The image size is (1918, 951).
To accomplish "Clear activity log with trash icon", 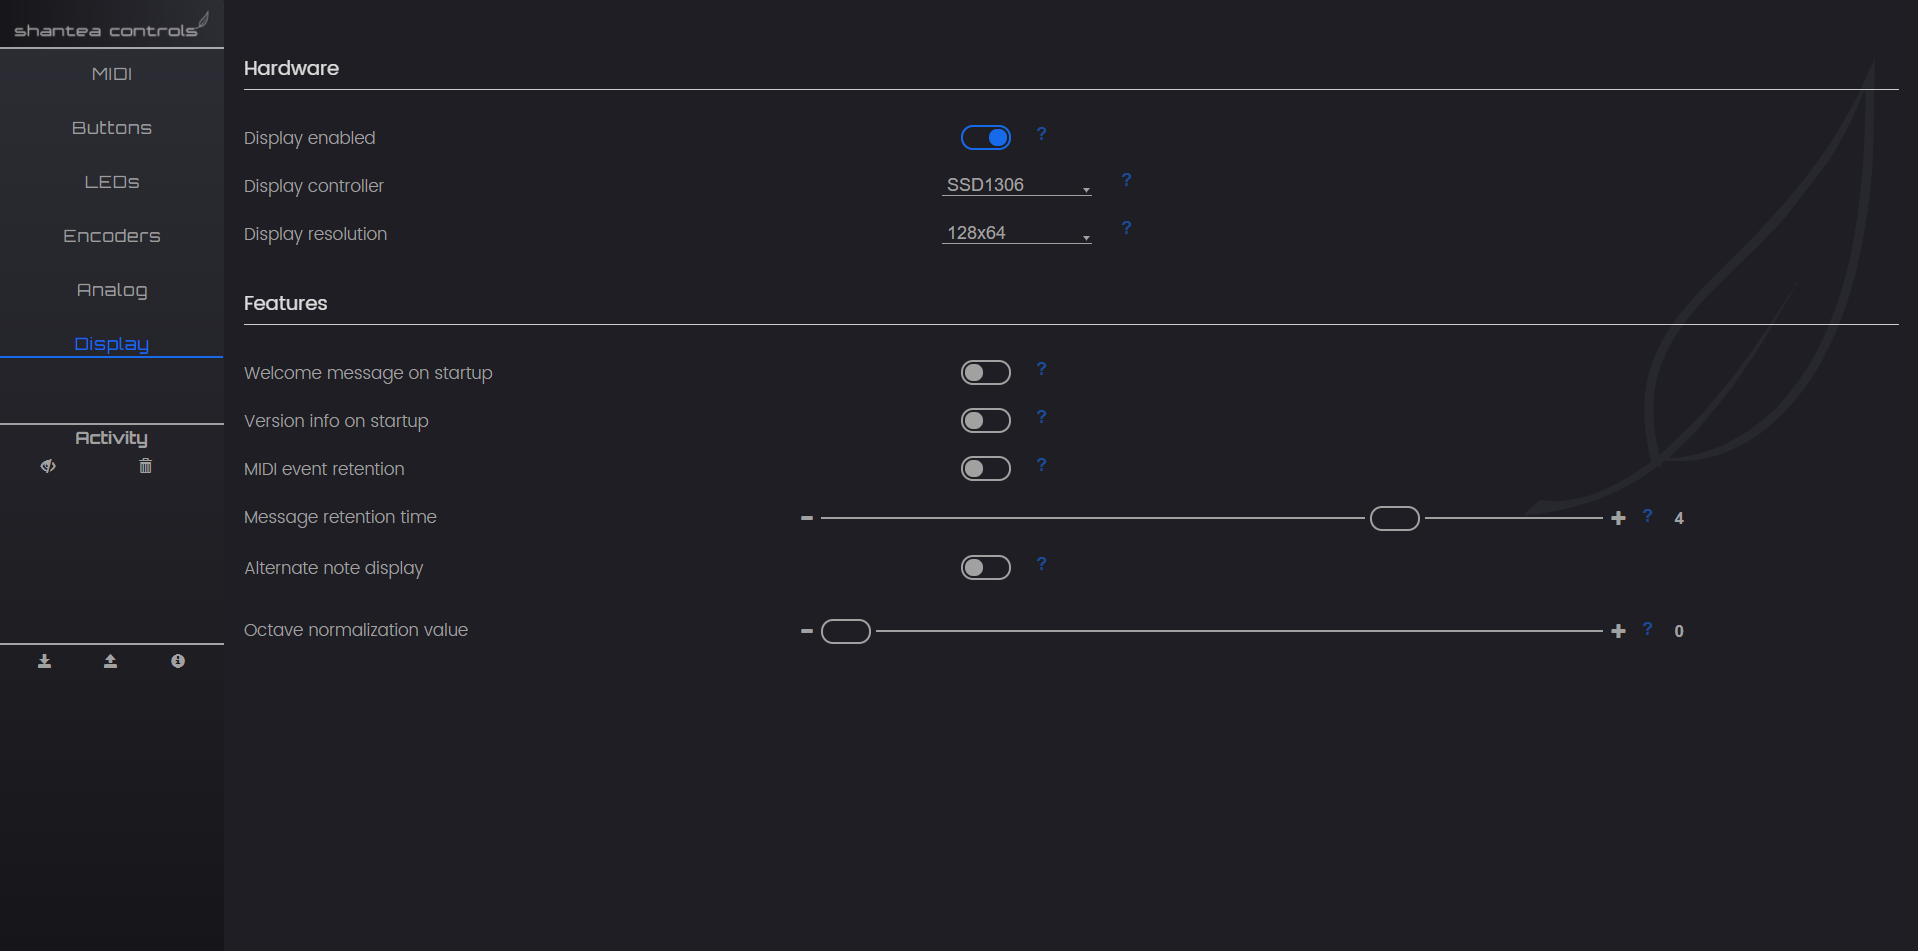I will tap(145, 466).
